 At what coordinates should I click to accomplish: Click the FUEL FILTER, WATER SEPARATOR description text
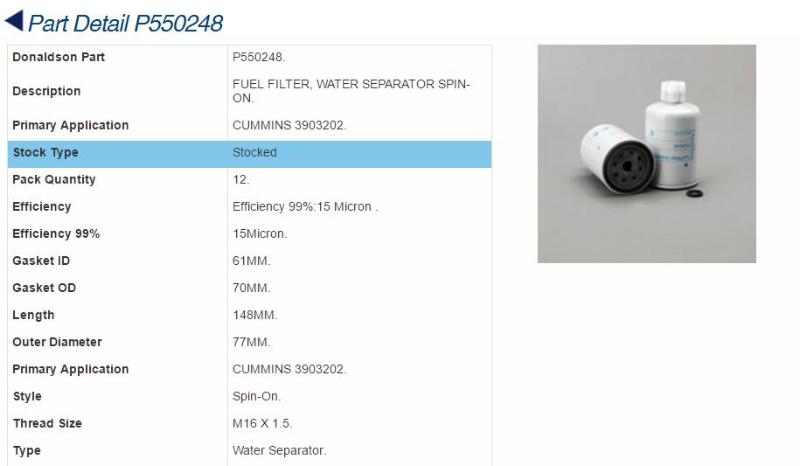point(351,91)
